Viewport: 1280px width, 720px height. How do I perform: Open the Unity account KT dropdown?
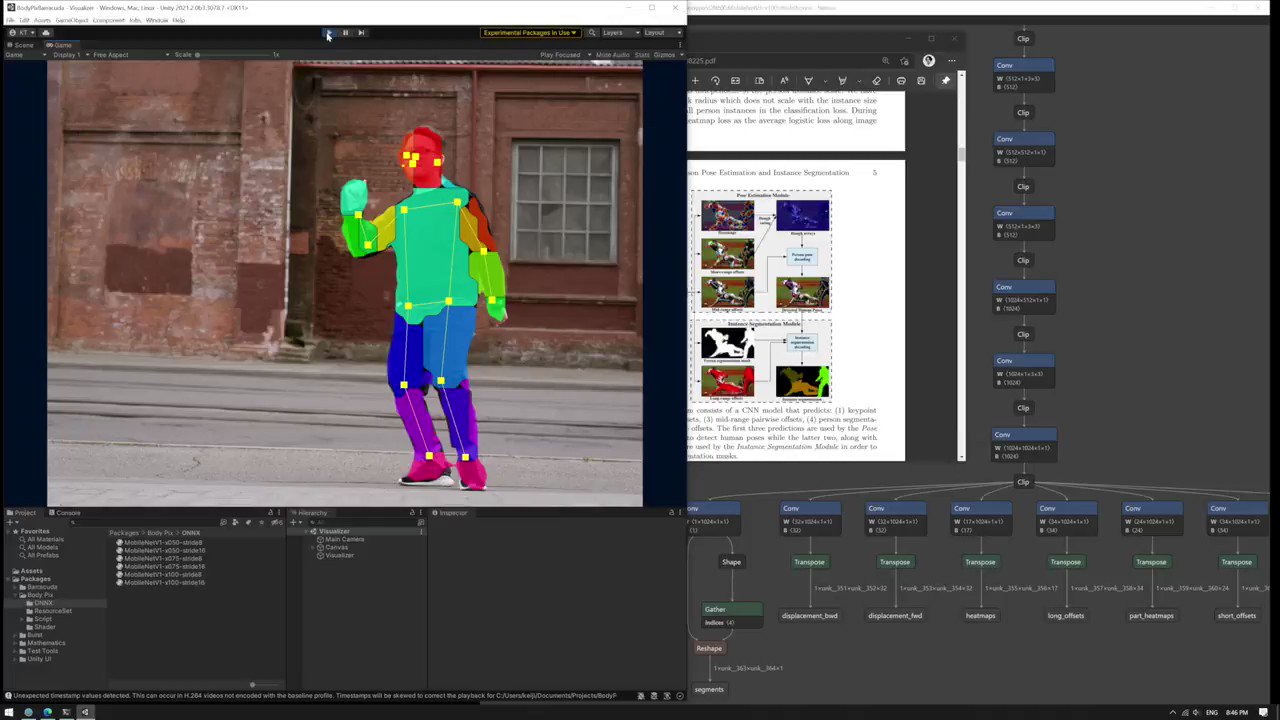(x=22, y=33)
